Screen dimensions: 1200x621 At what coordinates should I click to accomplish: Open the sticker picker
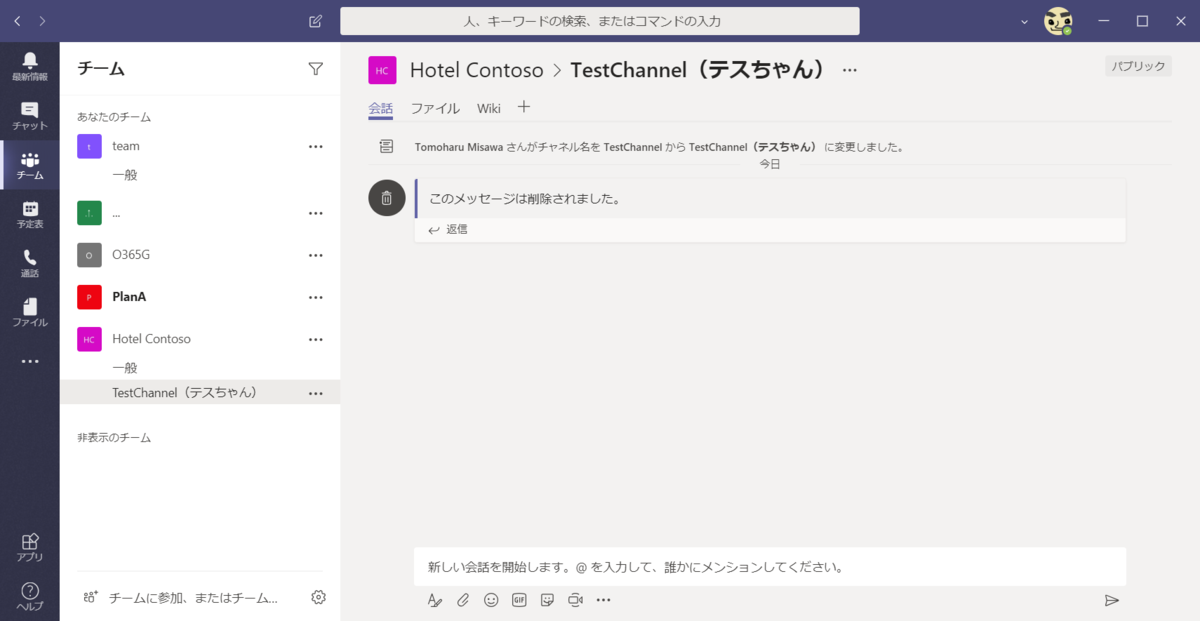[x=547, y=600]
